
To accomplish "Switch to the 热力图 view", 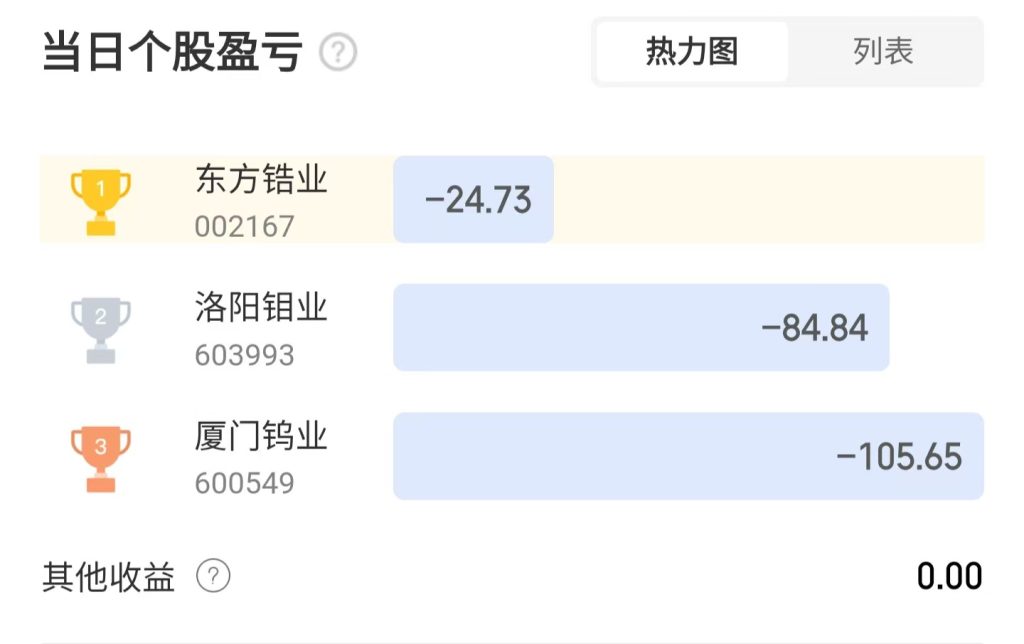I will [x=692, y=52].
